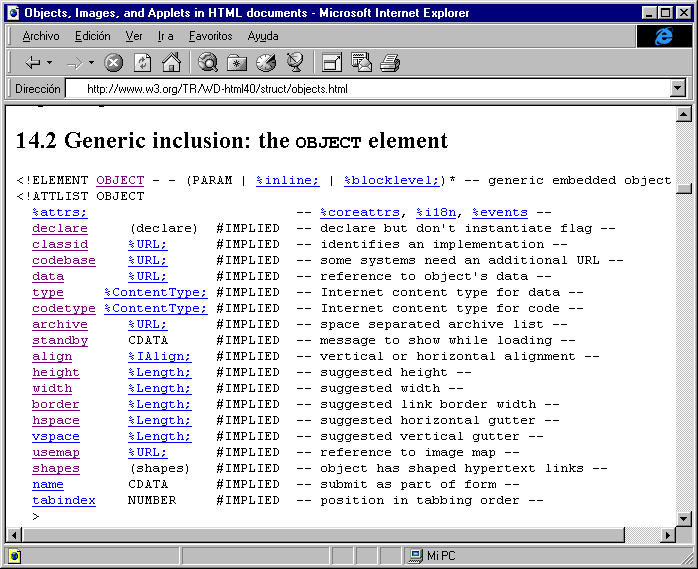Open %ContentType; link in the type row
The height and width of the screenshot is (569, 698).
(x=155, y=293)
